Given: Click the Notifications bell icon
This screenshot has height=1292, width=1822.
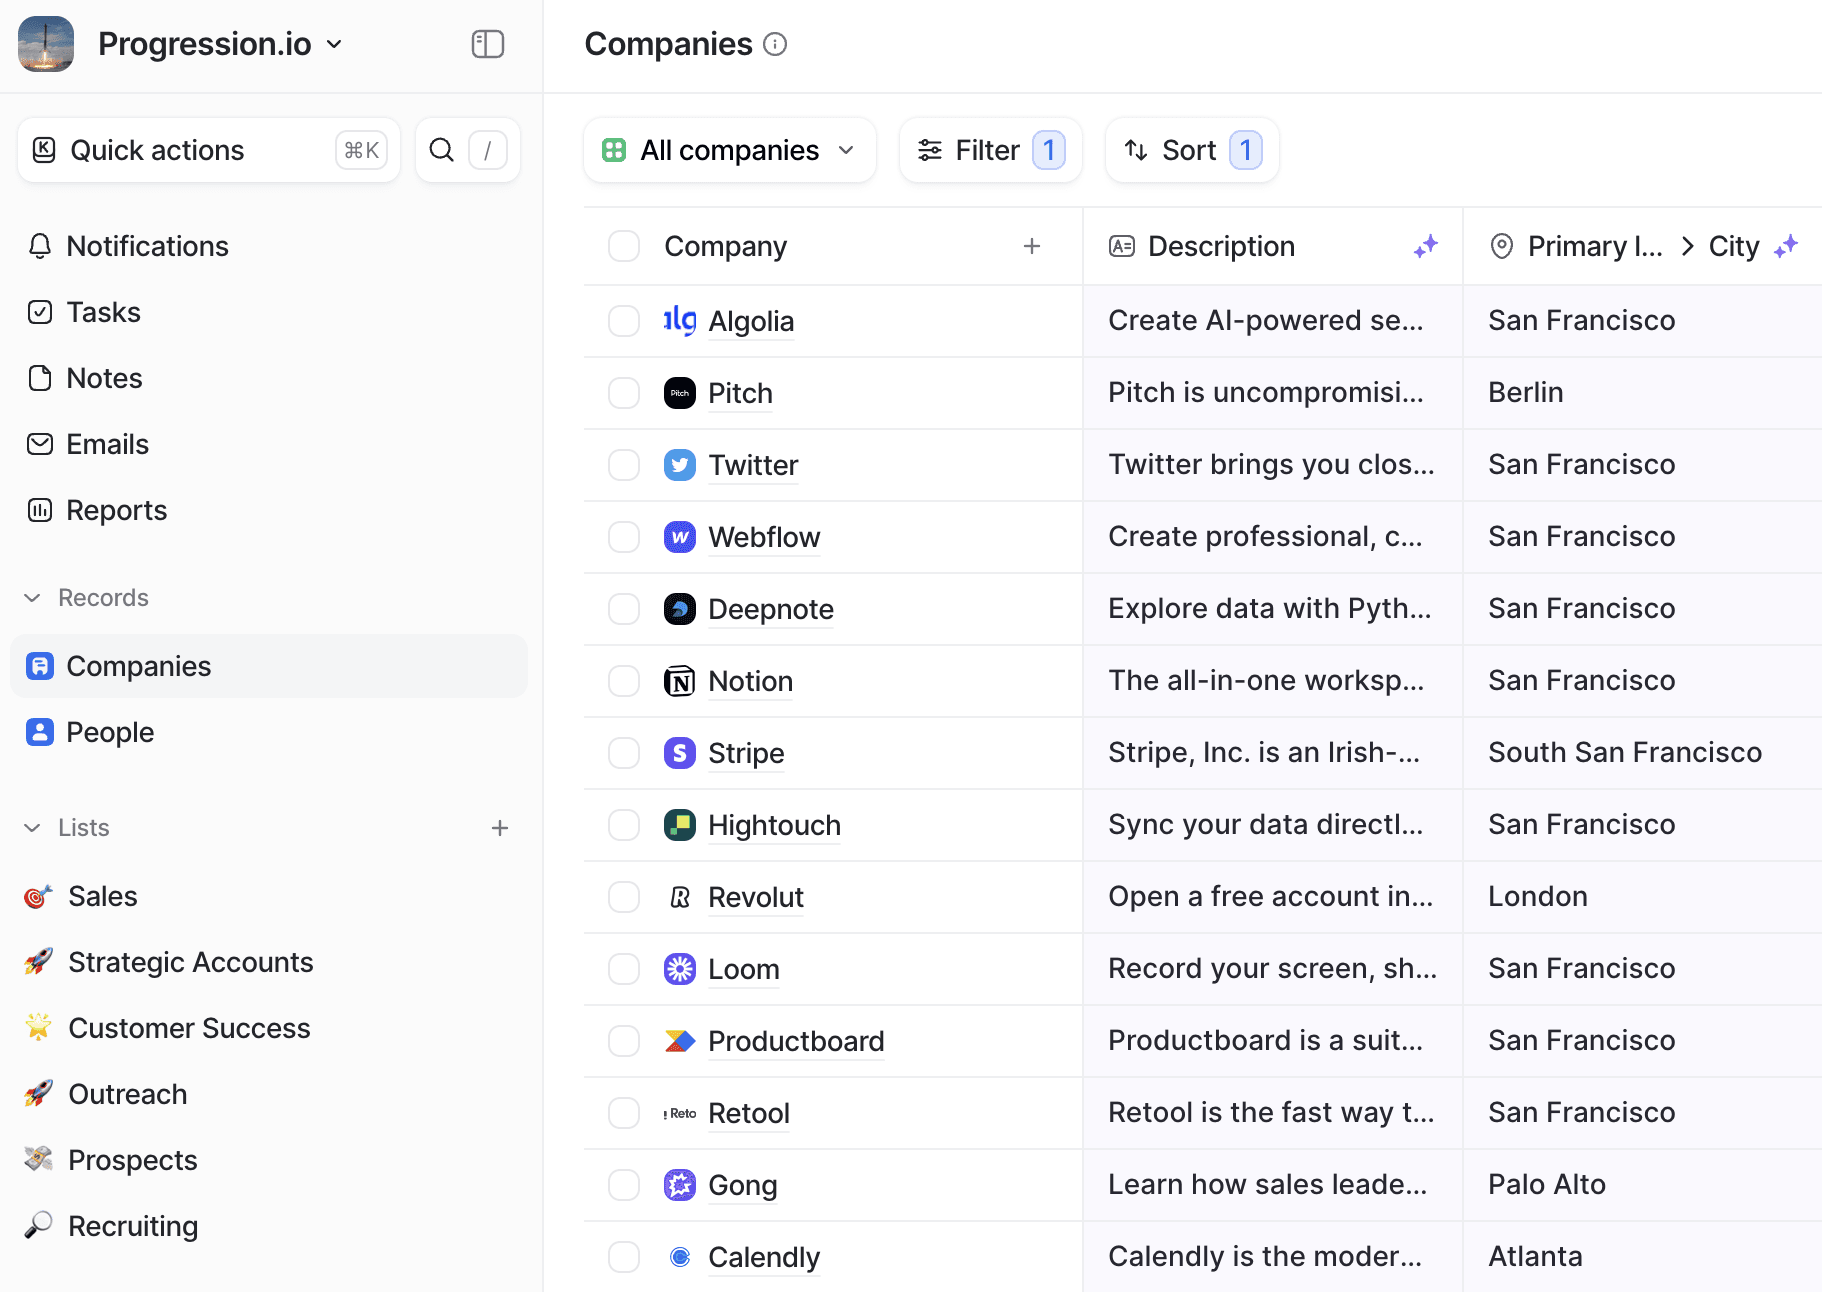Looking at the screenshot, I should pyautogui.click(x=39, y=245).
